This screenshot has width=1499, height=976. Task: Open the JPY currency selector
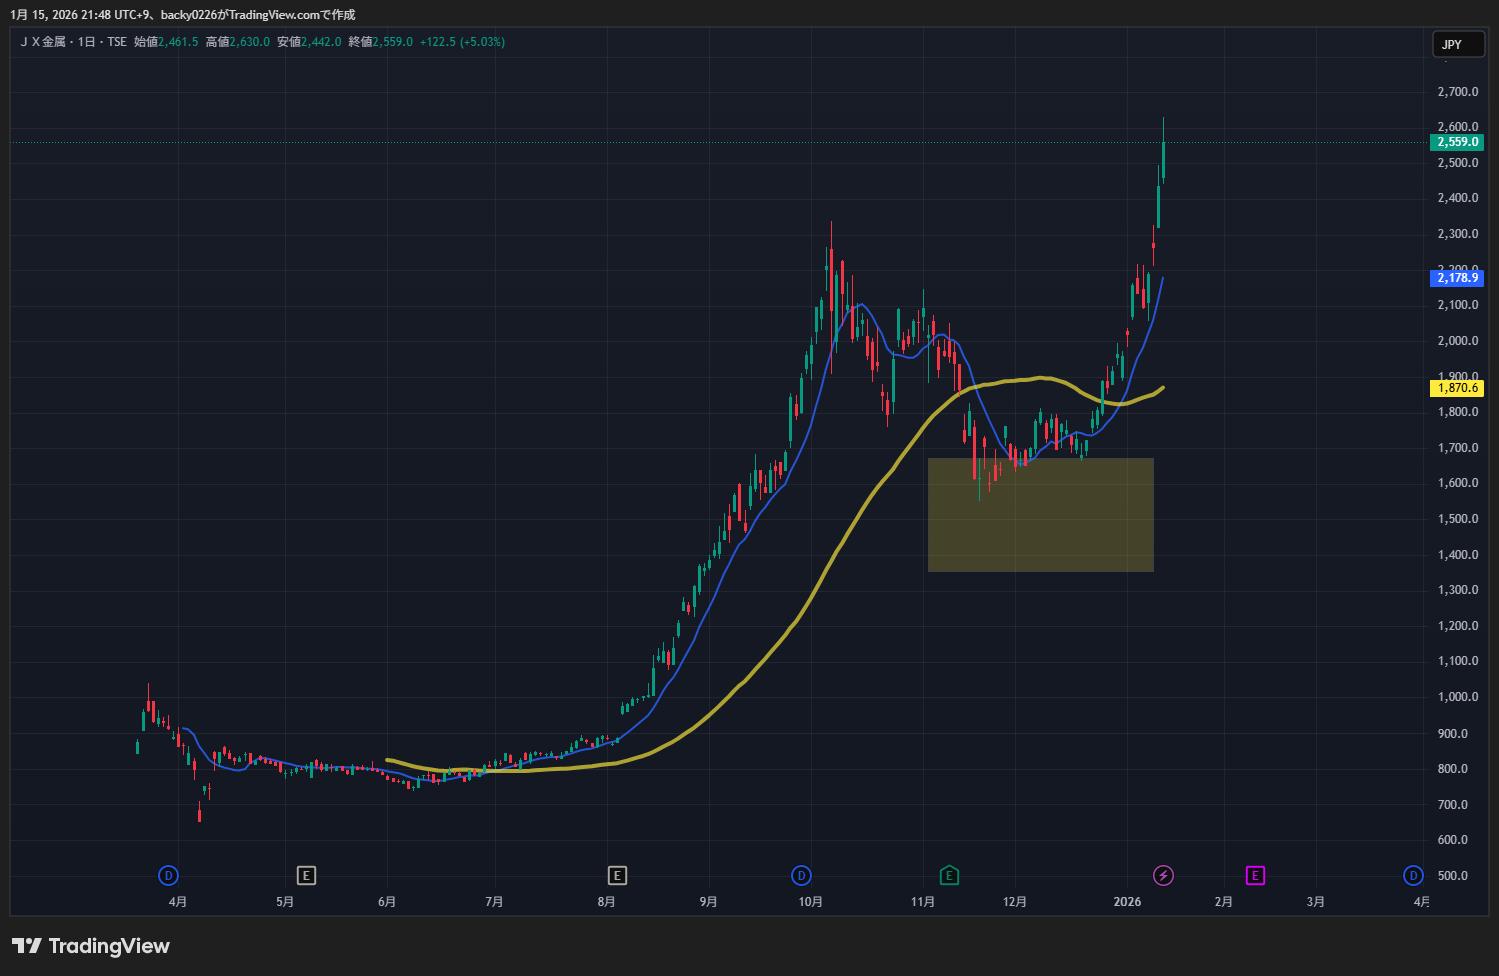[1457, 45]
